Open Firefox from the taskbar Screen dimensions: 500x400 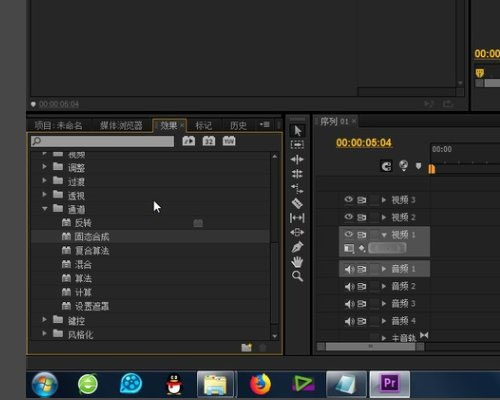pyautogui.click(x=260, y=384)
